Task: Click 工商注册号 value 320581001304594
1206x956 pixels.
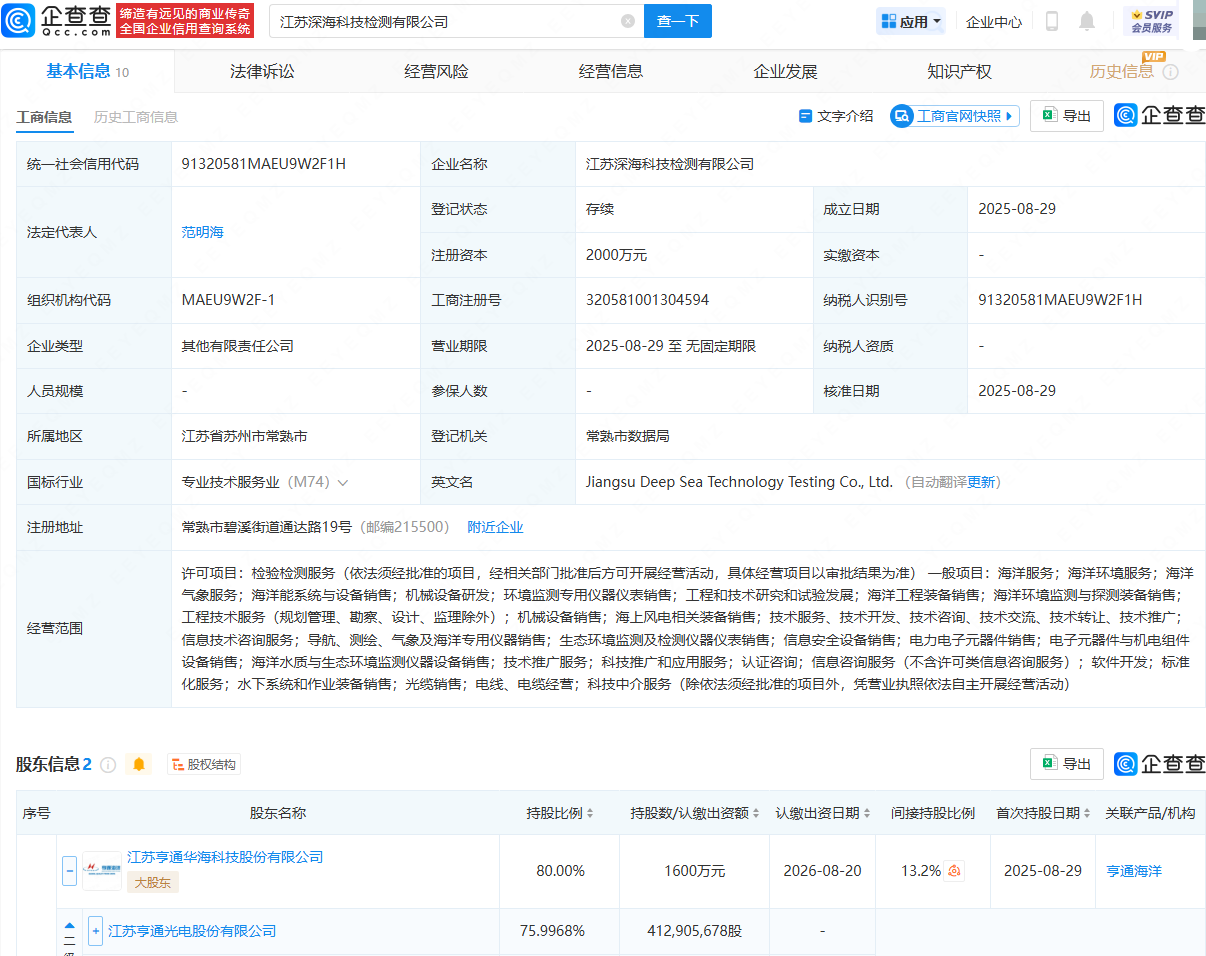Action: coord(647,300)
